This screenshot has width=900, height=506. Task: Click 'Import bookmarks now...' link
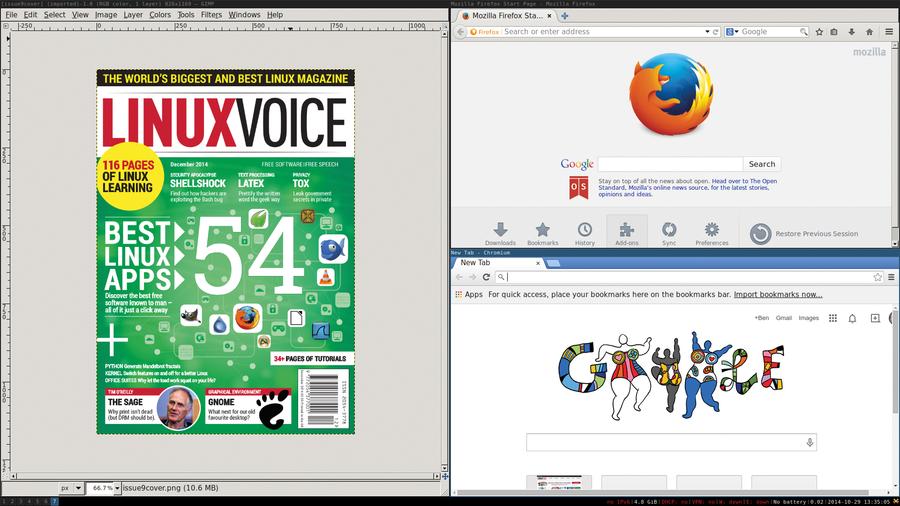[778, 294]
